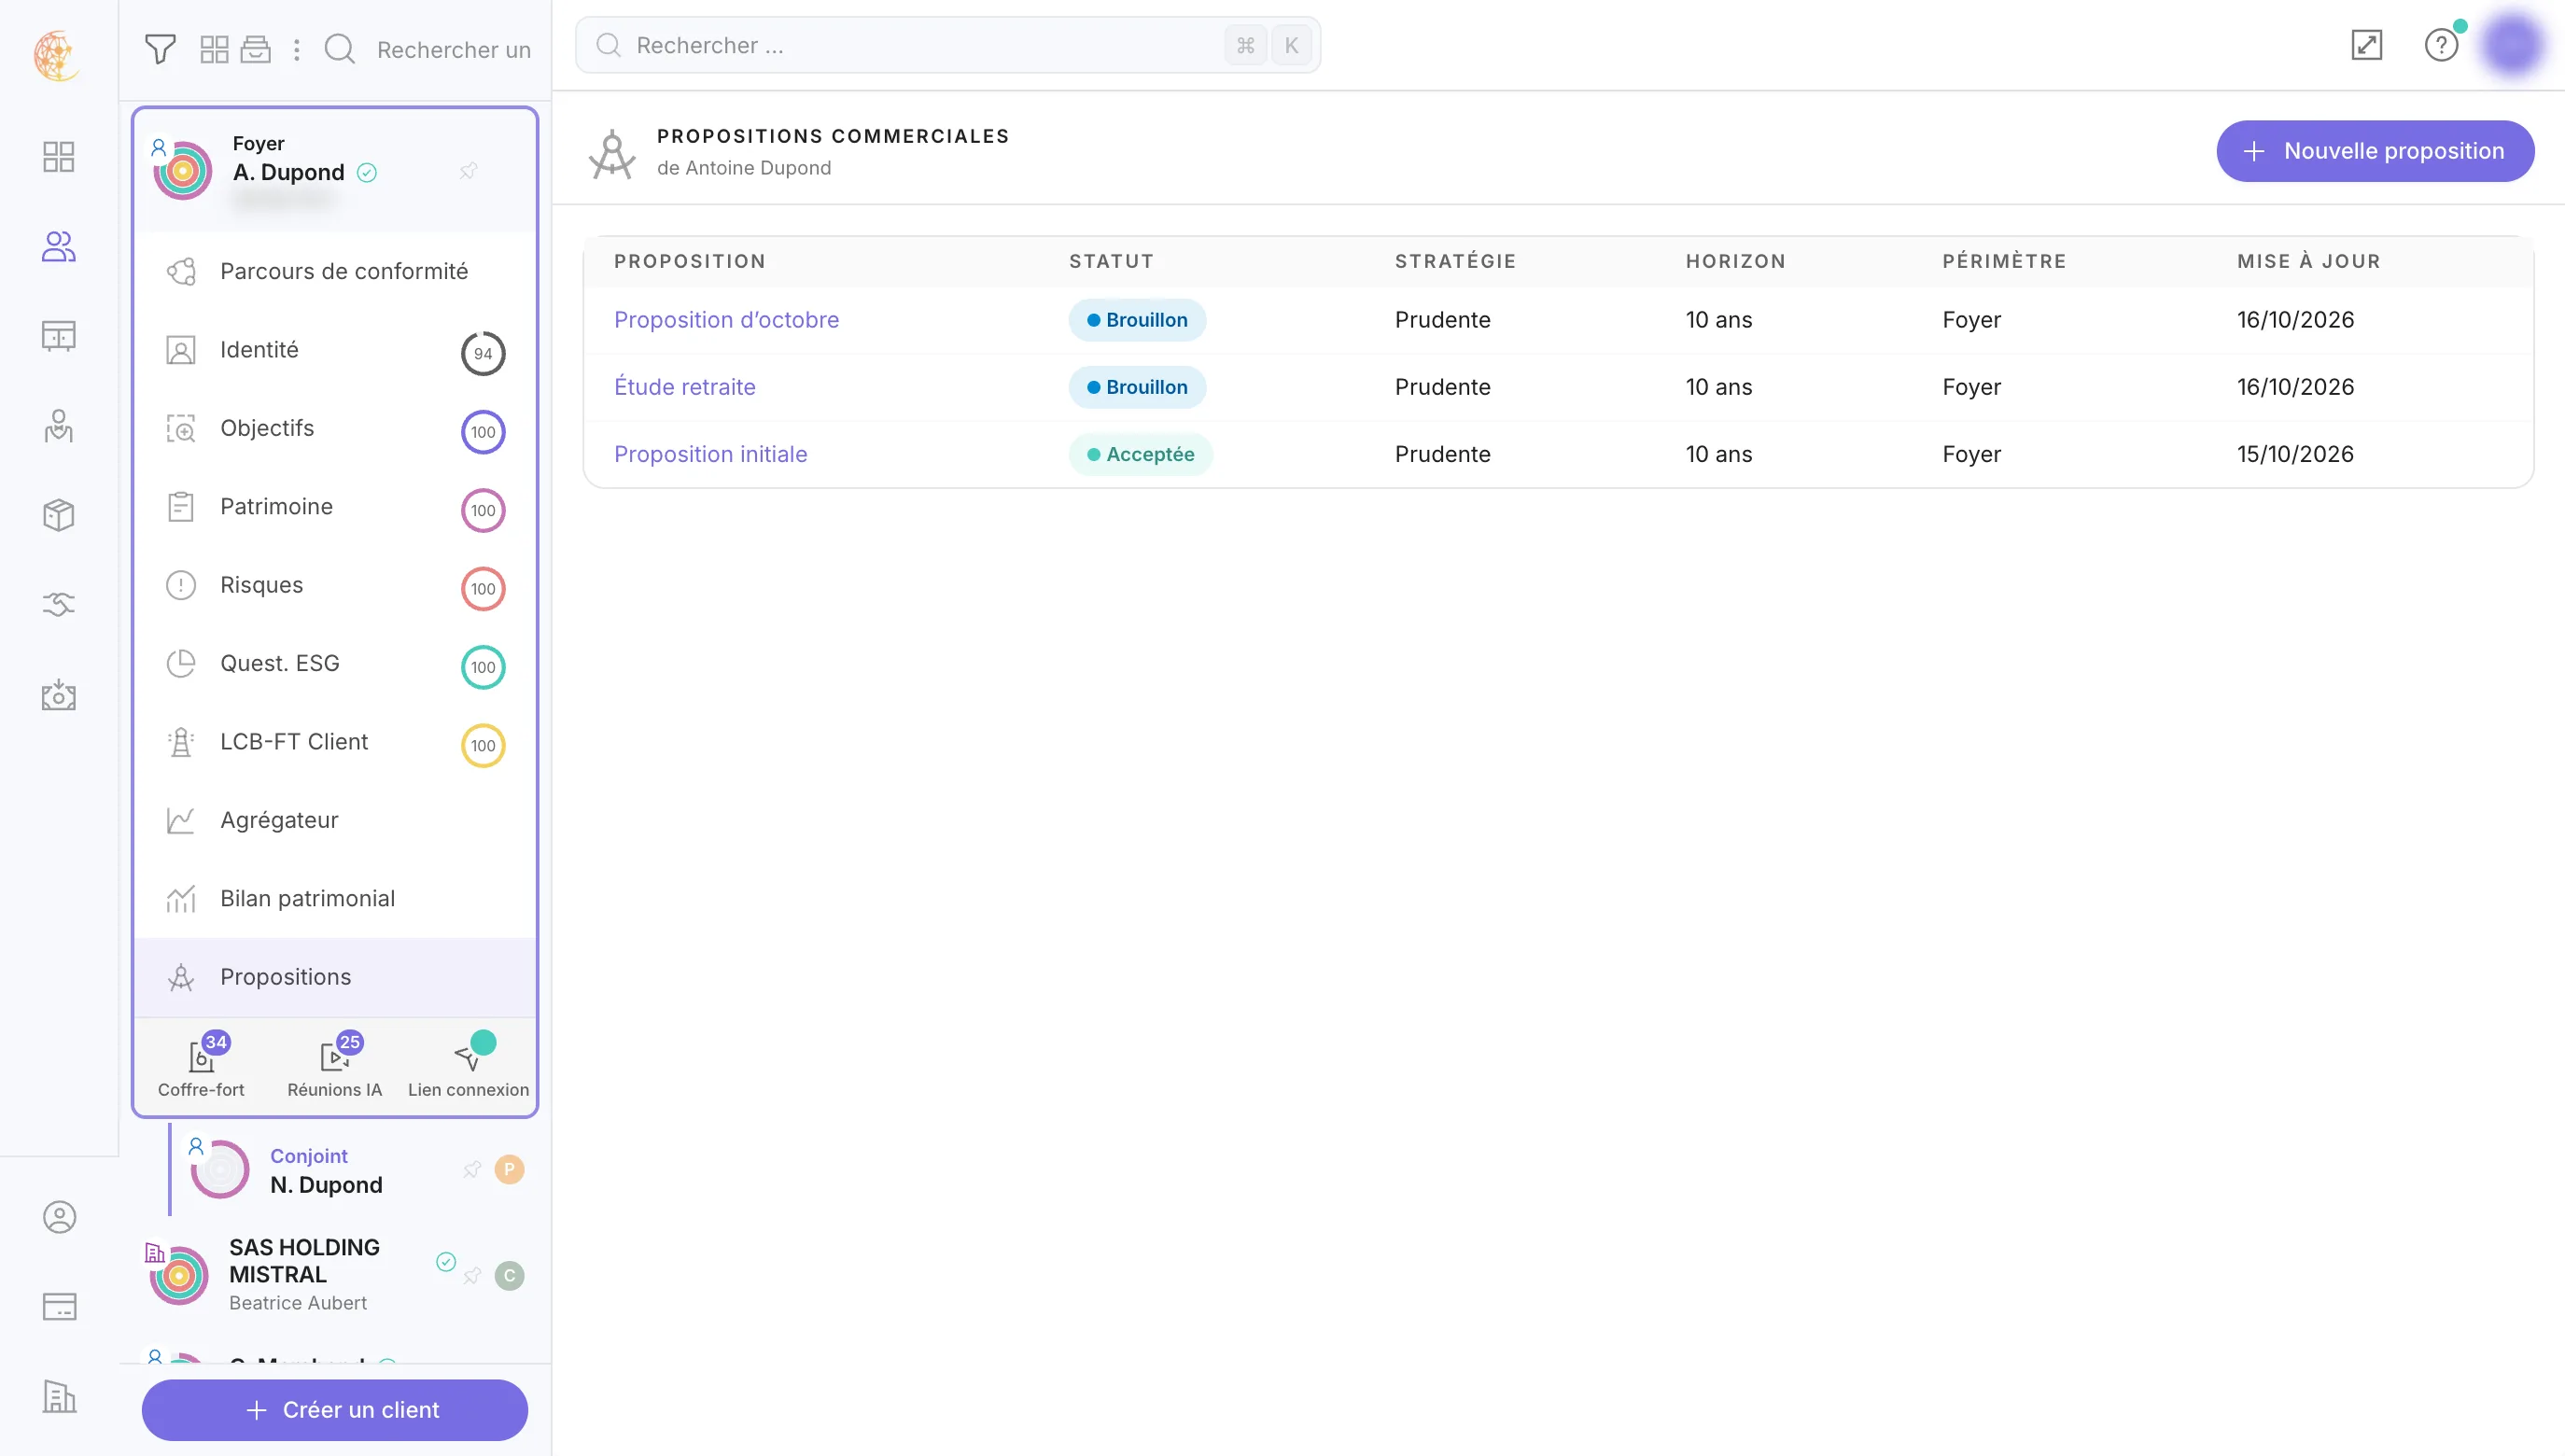Open Réunions IA shortcut
This screenshot has height=1456, width=2565.
click(335, 1066)
